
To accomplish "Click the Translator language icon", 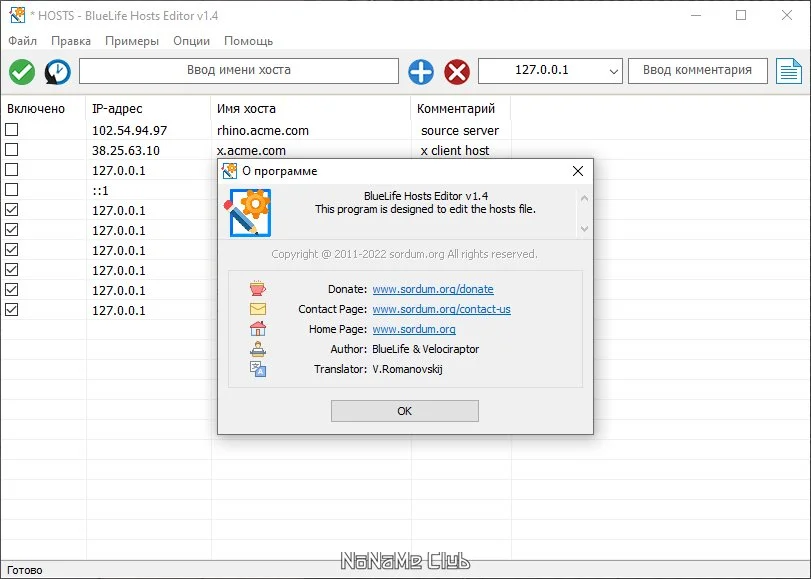I will [x=258, y=369].
